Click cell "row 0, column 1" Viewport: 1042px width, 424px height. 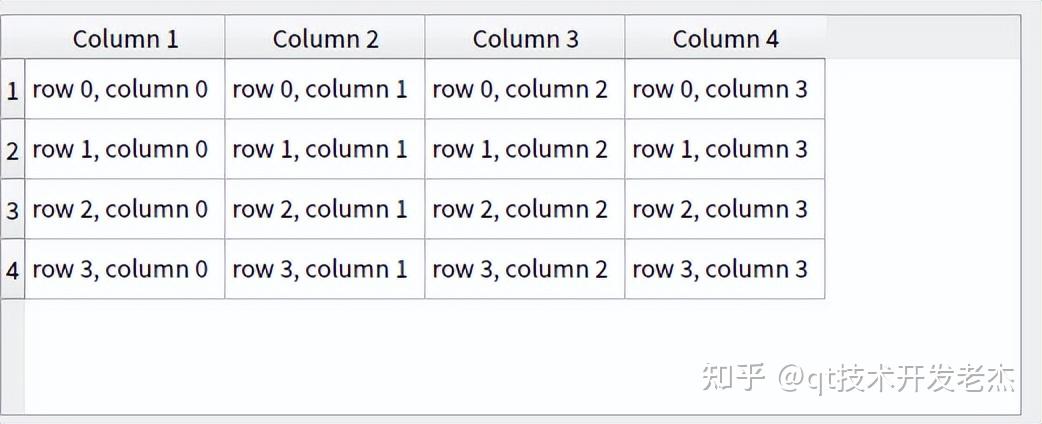pyautogui.click(x=325, y=90)
